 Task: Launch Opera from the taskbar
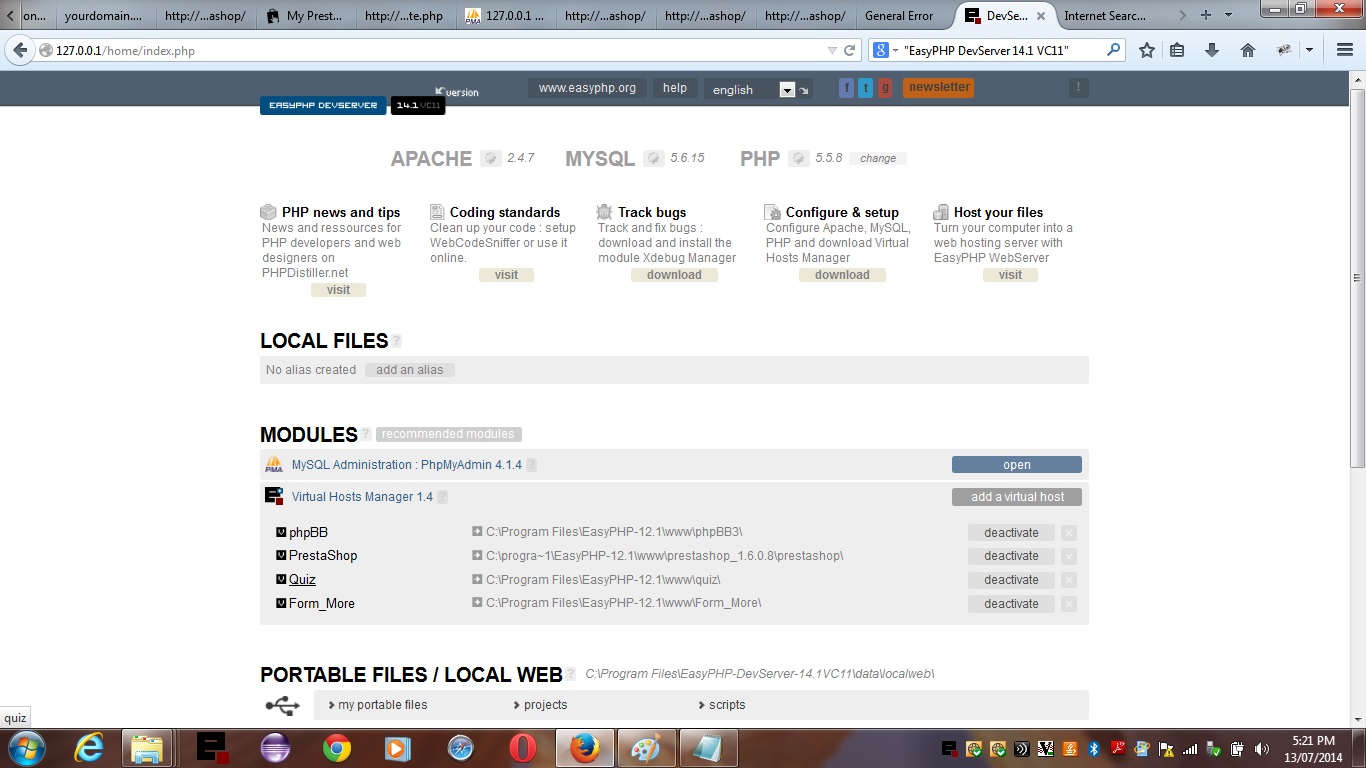point(522,748)
